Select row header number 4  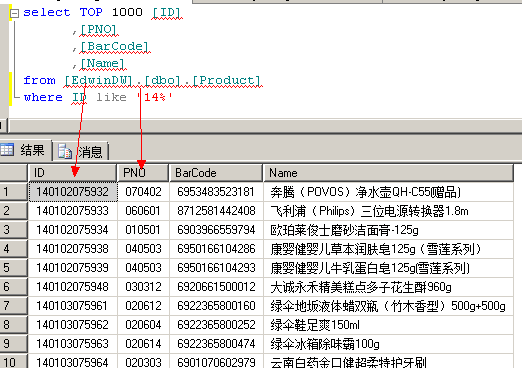click(14, 249)
